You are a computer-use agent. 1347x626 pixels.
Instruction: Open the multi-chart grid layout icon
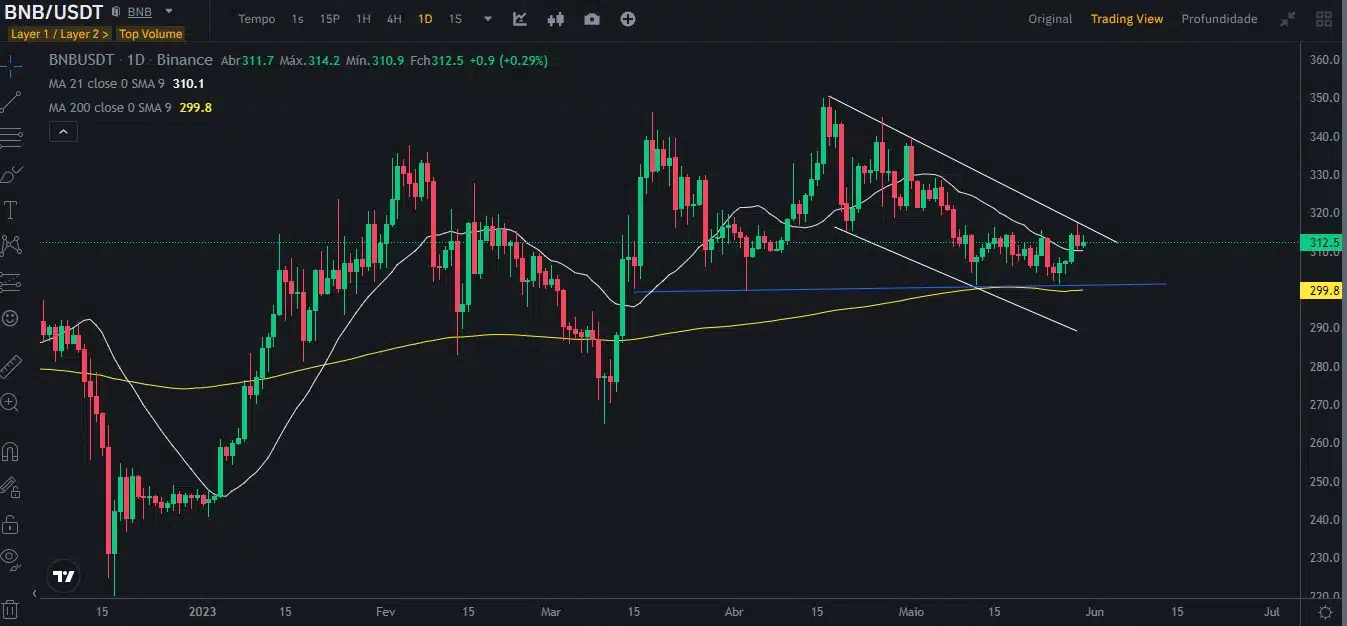pyautogui.click(x=1325, y=19)
